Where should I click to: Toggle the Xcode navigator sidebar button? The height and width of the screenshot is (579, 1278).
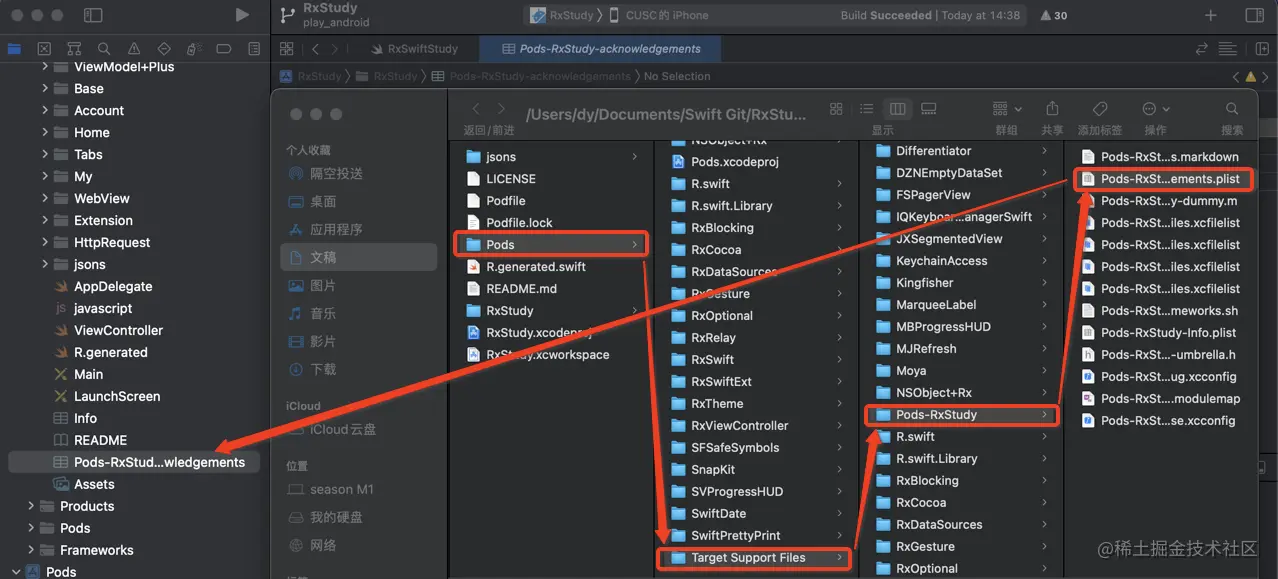pos(93,15)
